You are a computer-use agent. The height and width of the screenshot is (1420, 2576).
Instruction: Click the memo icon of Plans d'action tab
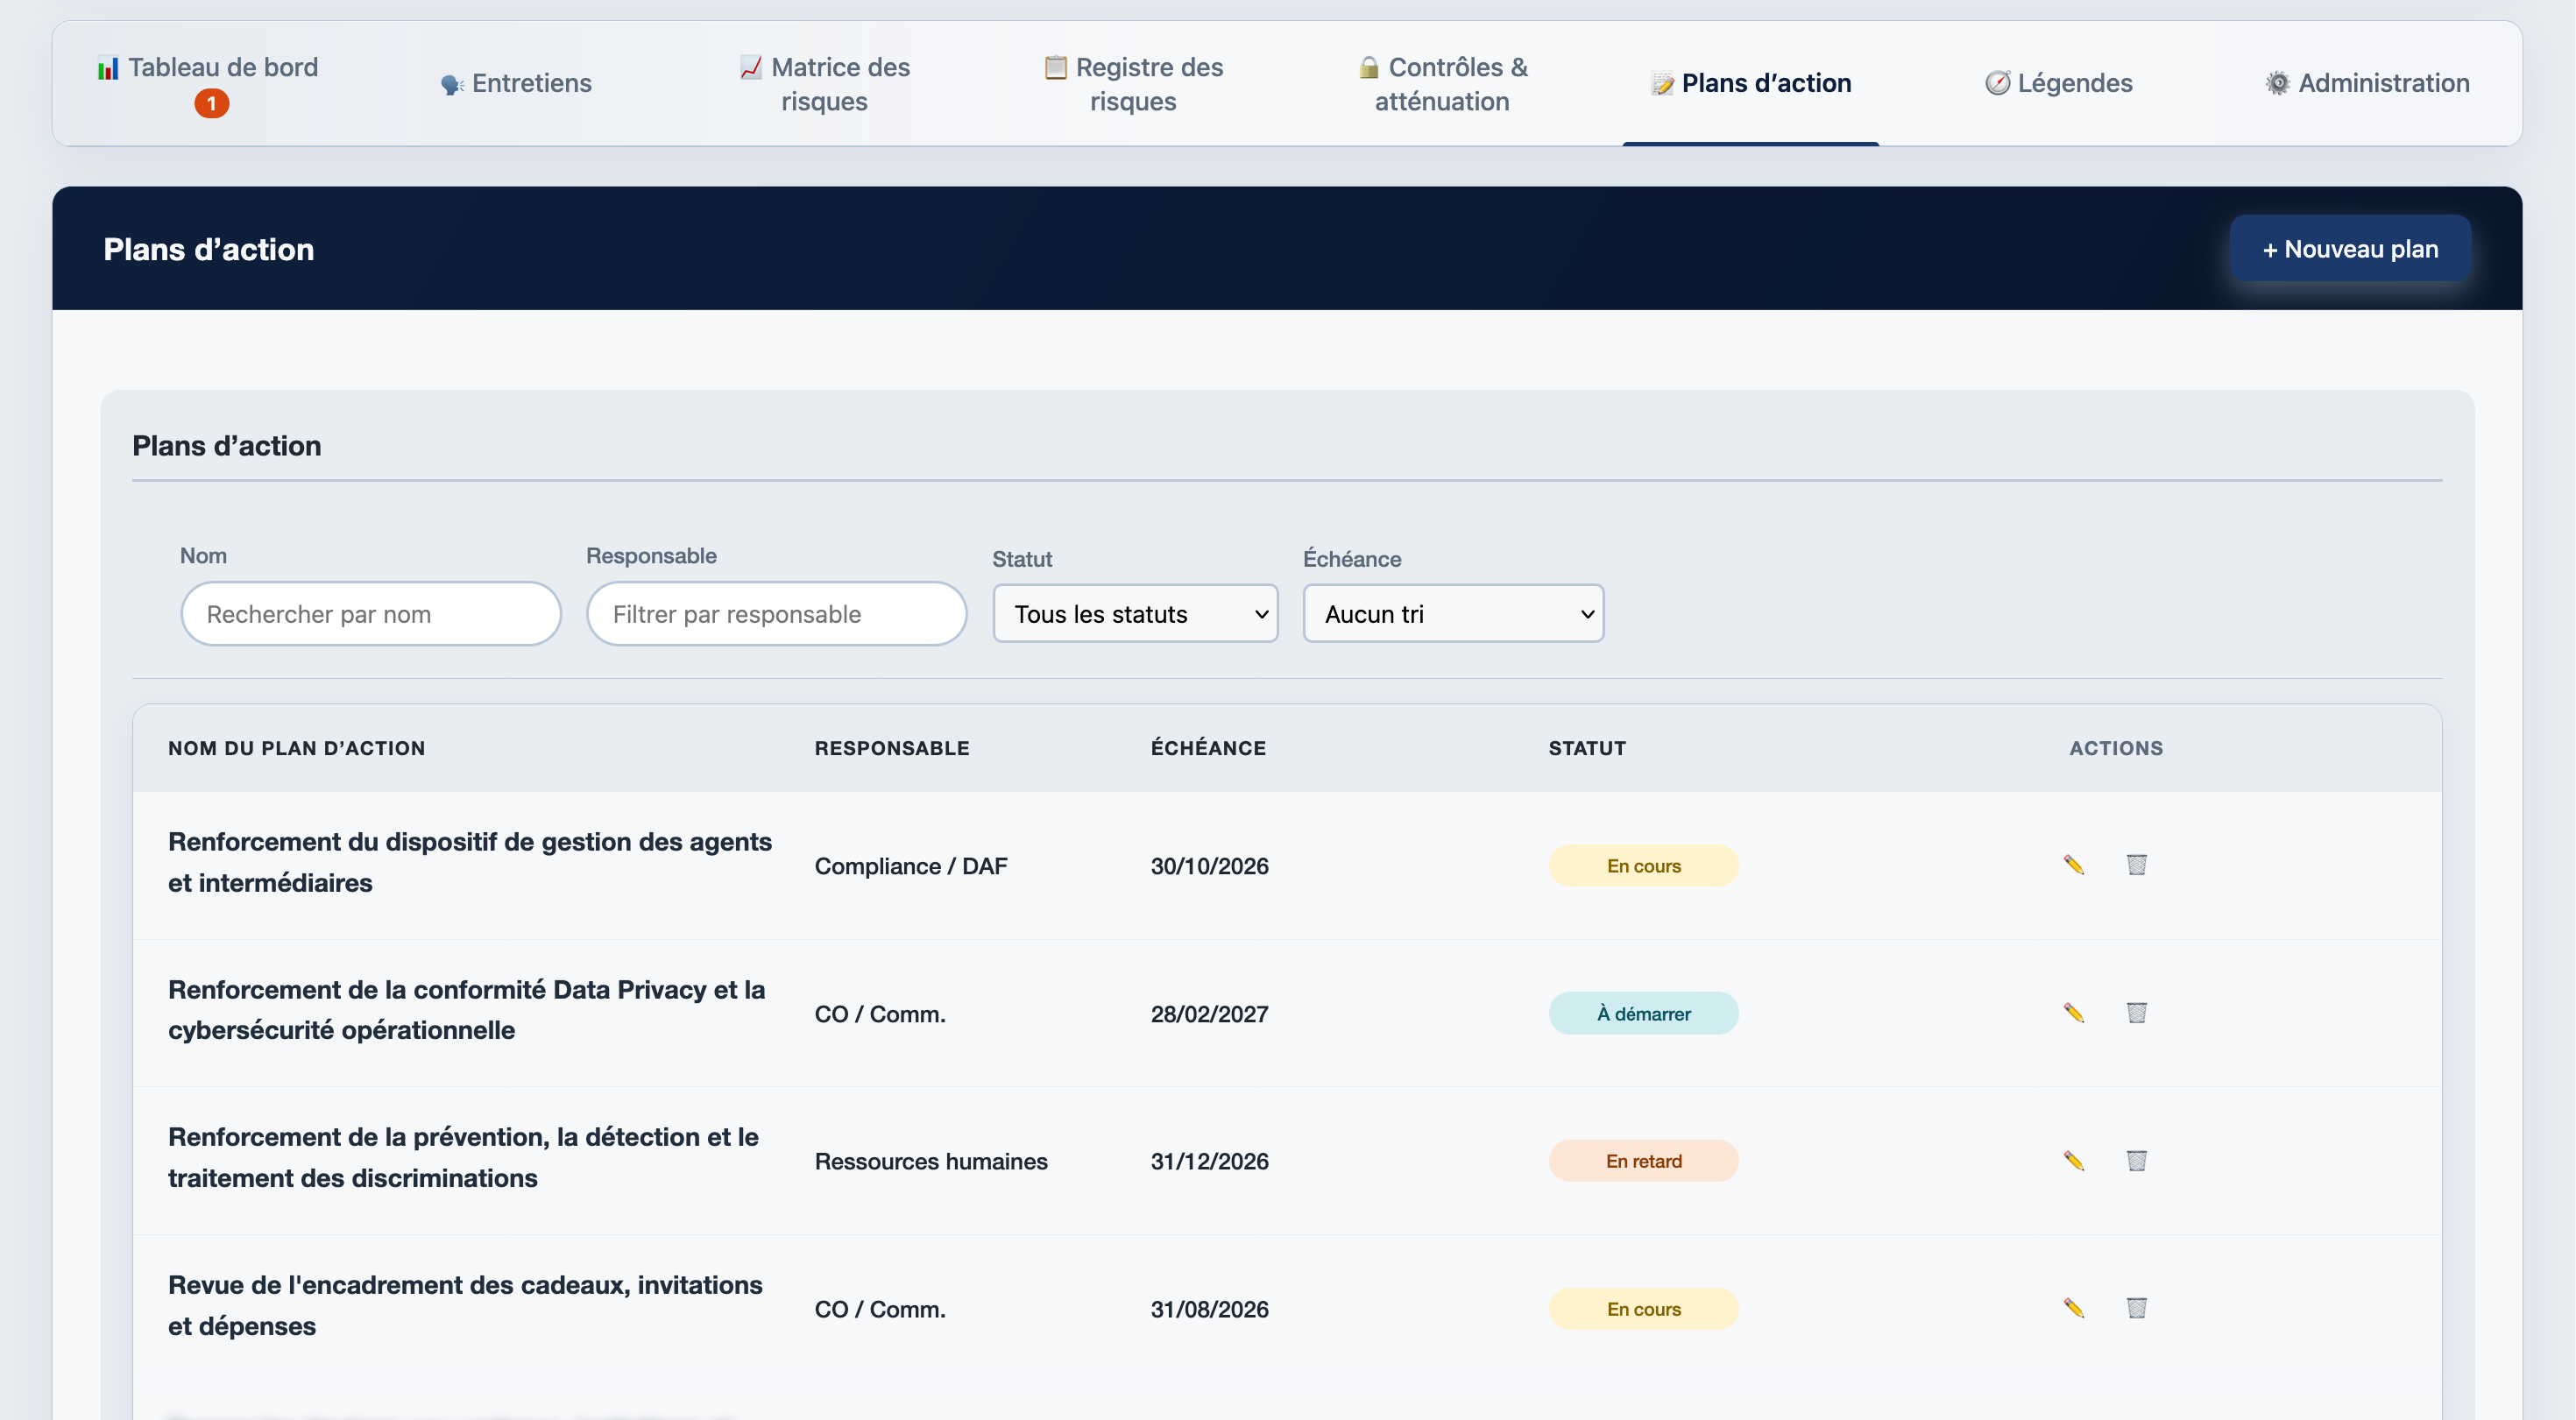click(1662, 84)
